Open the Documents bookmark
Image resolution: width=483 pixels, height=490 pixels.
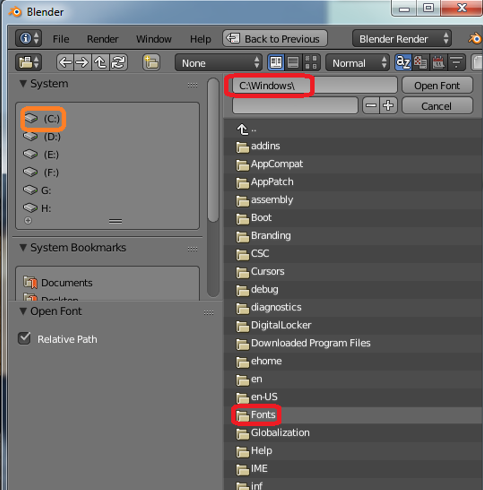point(58,283)
